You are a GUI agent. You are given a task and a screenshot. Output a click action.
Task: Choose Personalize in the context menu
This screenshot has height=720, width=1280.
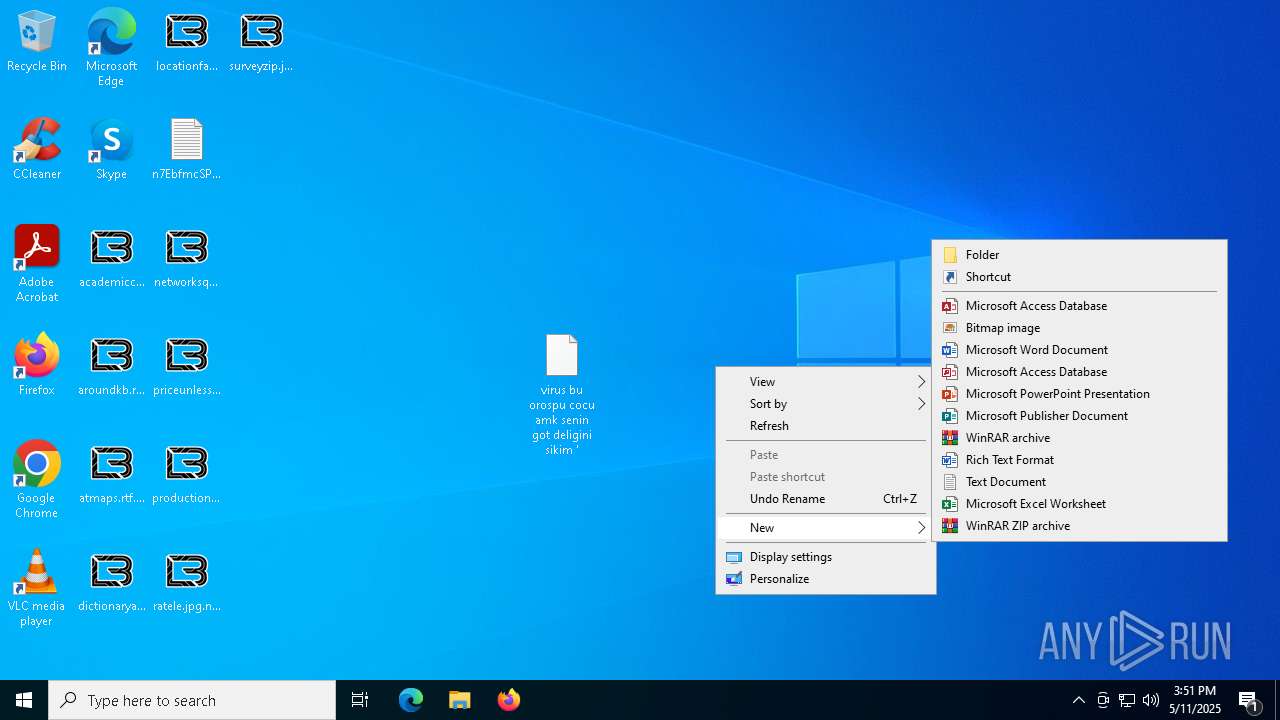coord(826,579)
